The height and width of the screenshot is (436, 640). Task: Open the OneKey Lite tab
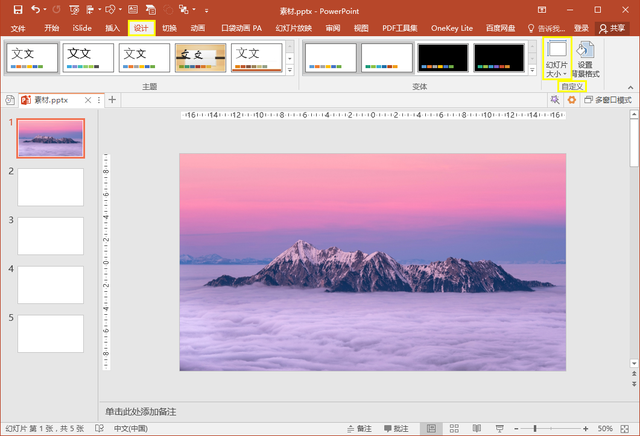(x=452, y=28)
